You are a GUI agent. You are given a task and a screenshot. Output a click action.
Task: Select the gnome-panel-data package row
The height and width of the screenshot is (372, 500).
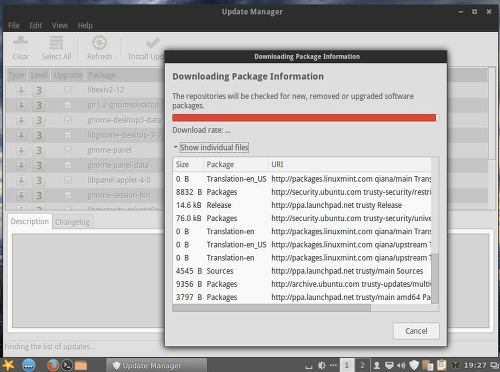click(x=85, y=165)
